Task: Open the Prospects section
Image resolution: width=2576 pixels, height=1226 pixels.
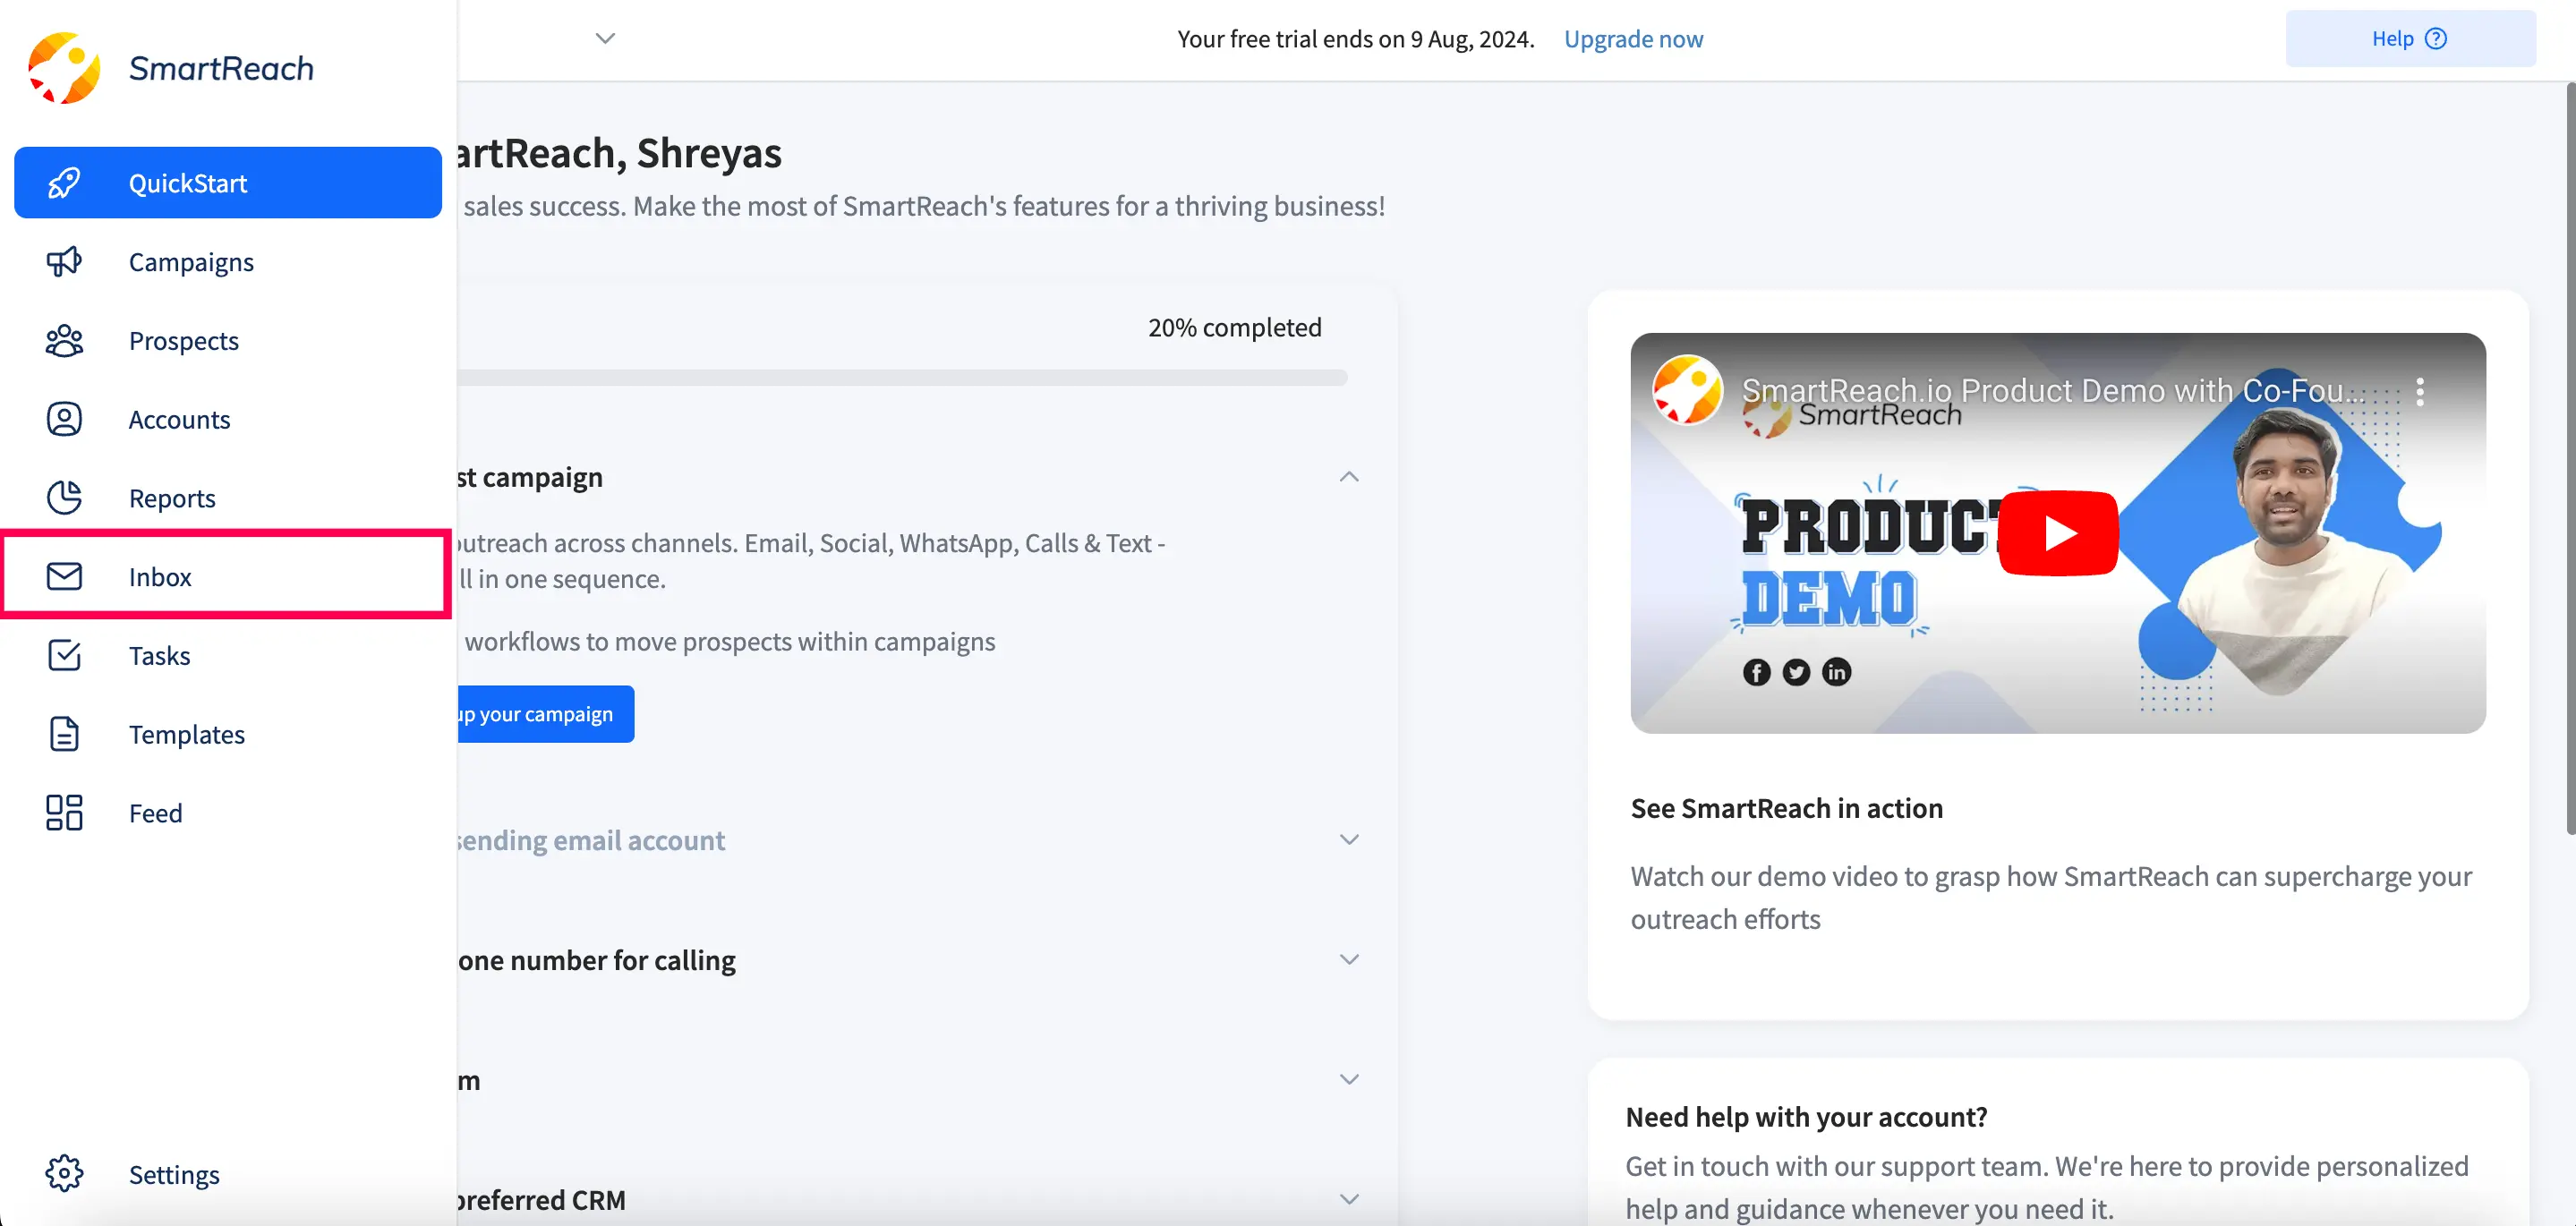Action: [228, 341]
